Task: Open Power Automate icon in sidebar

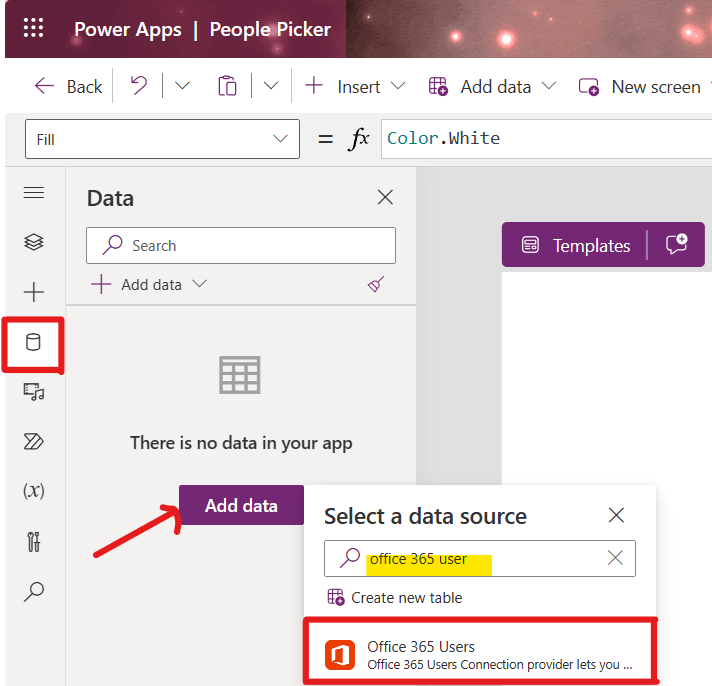Action: pyautogui.click(x=34, y=441)
